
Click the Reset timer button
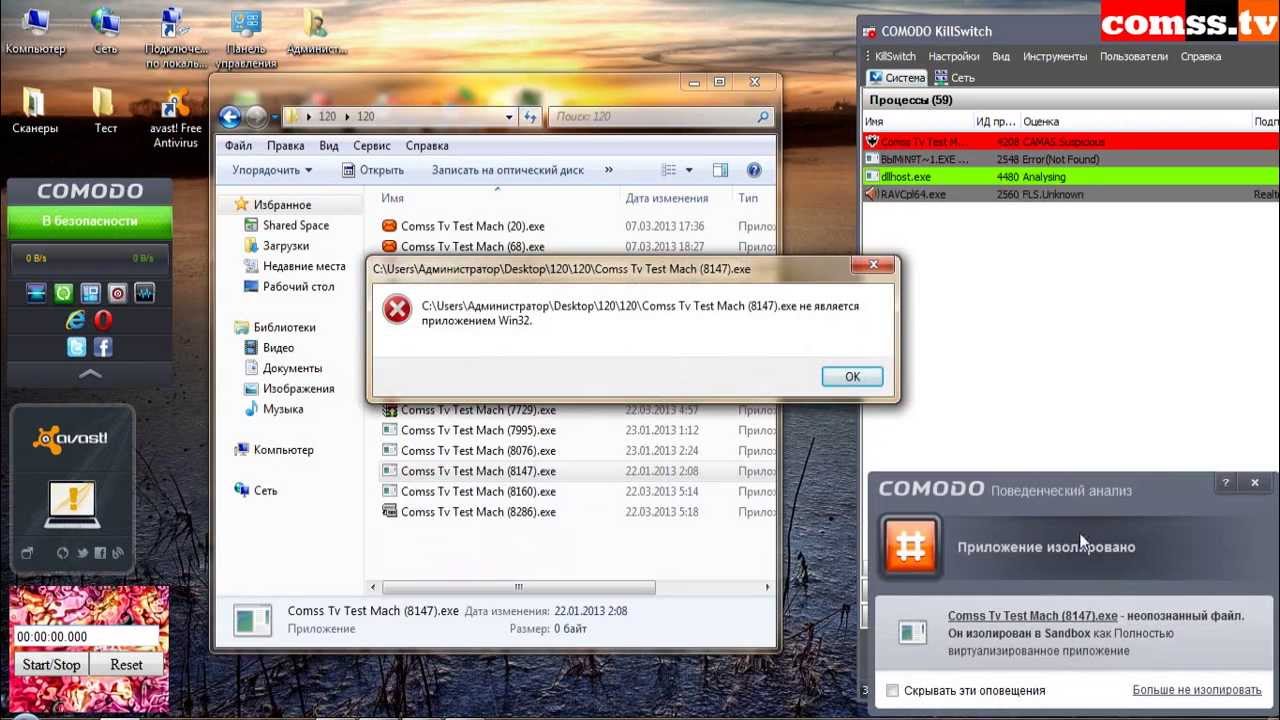pos(126,665)
